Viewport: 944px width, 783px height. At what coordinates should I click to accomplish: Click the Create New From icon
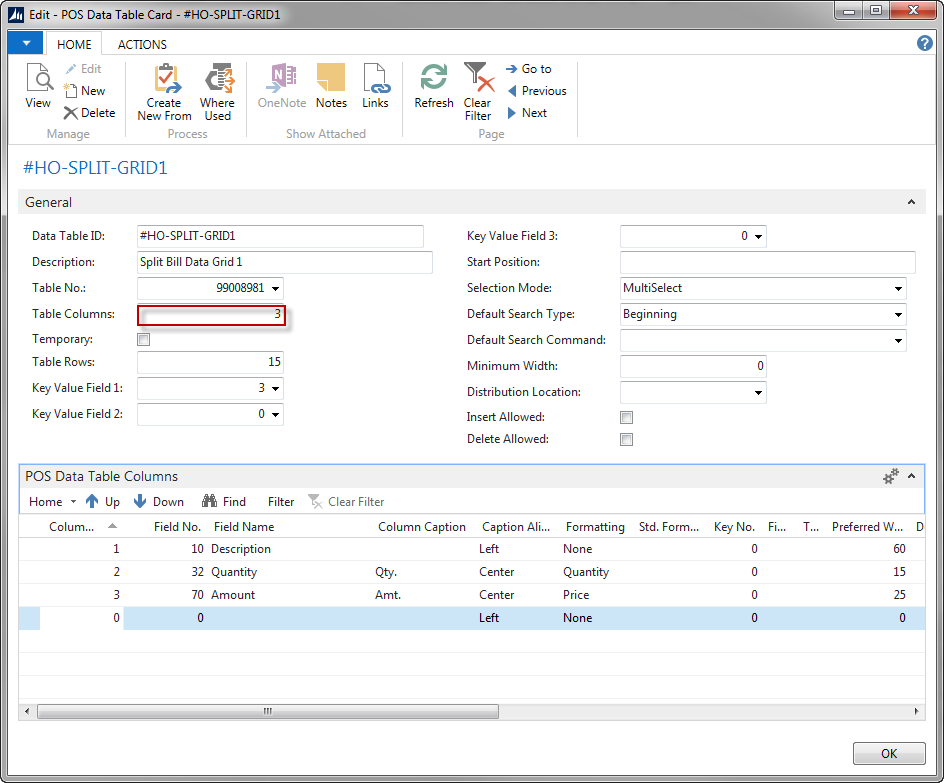tap(164, 80)
